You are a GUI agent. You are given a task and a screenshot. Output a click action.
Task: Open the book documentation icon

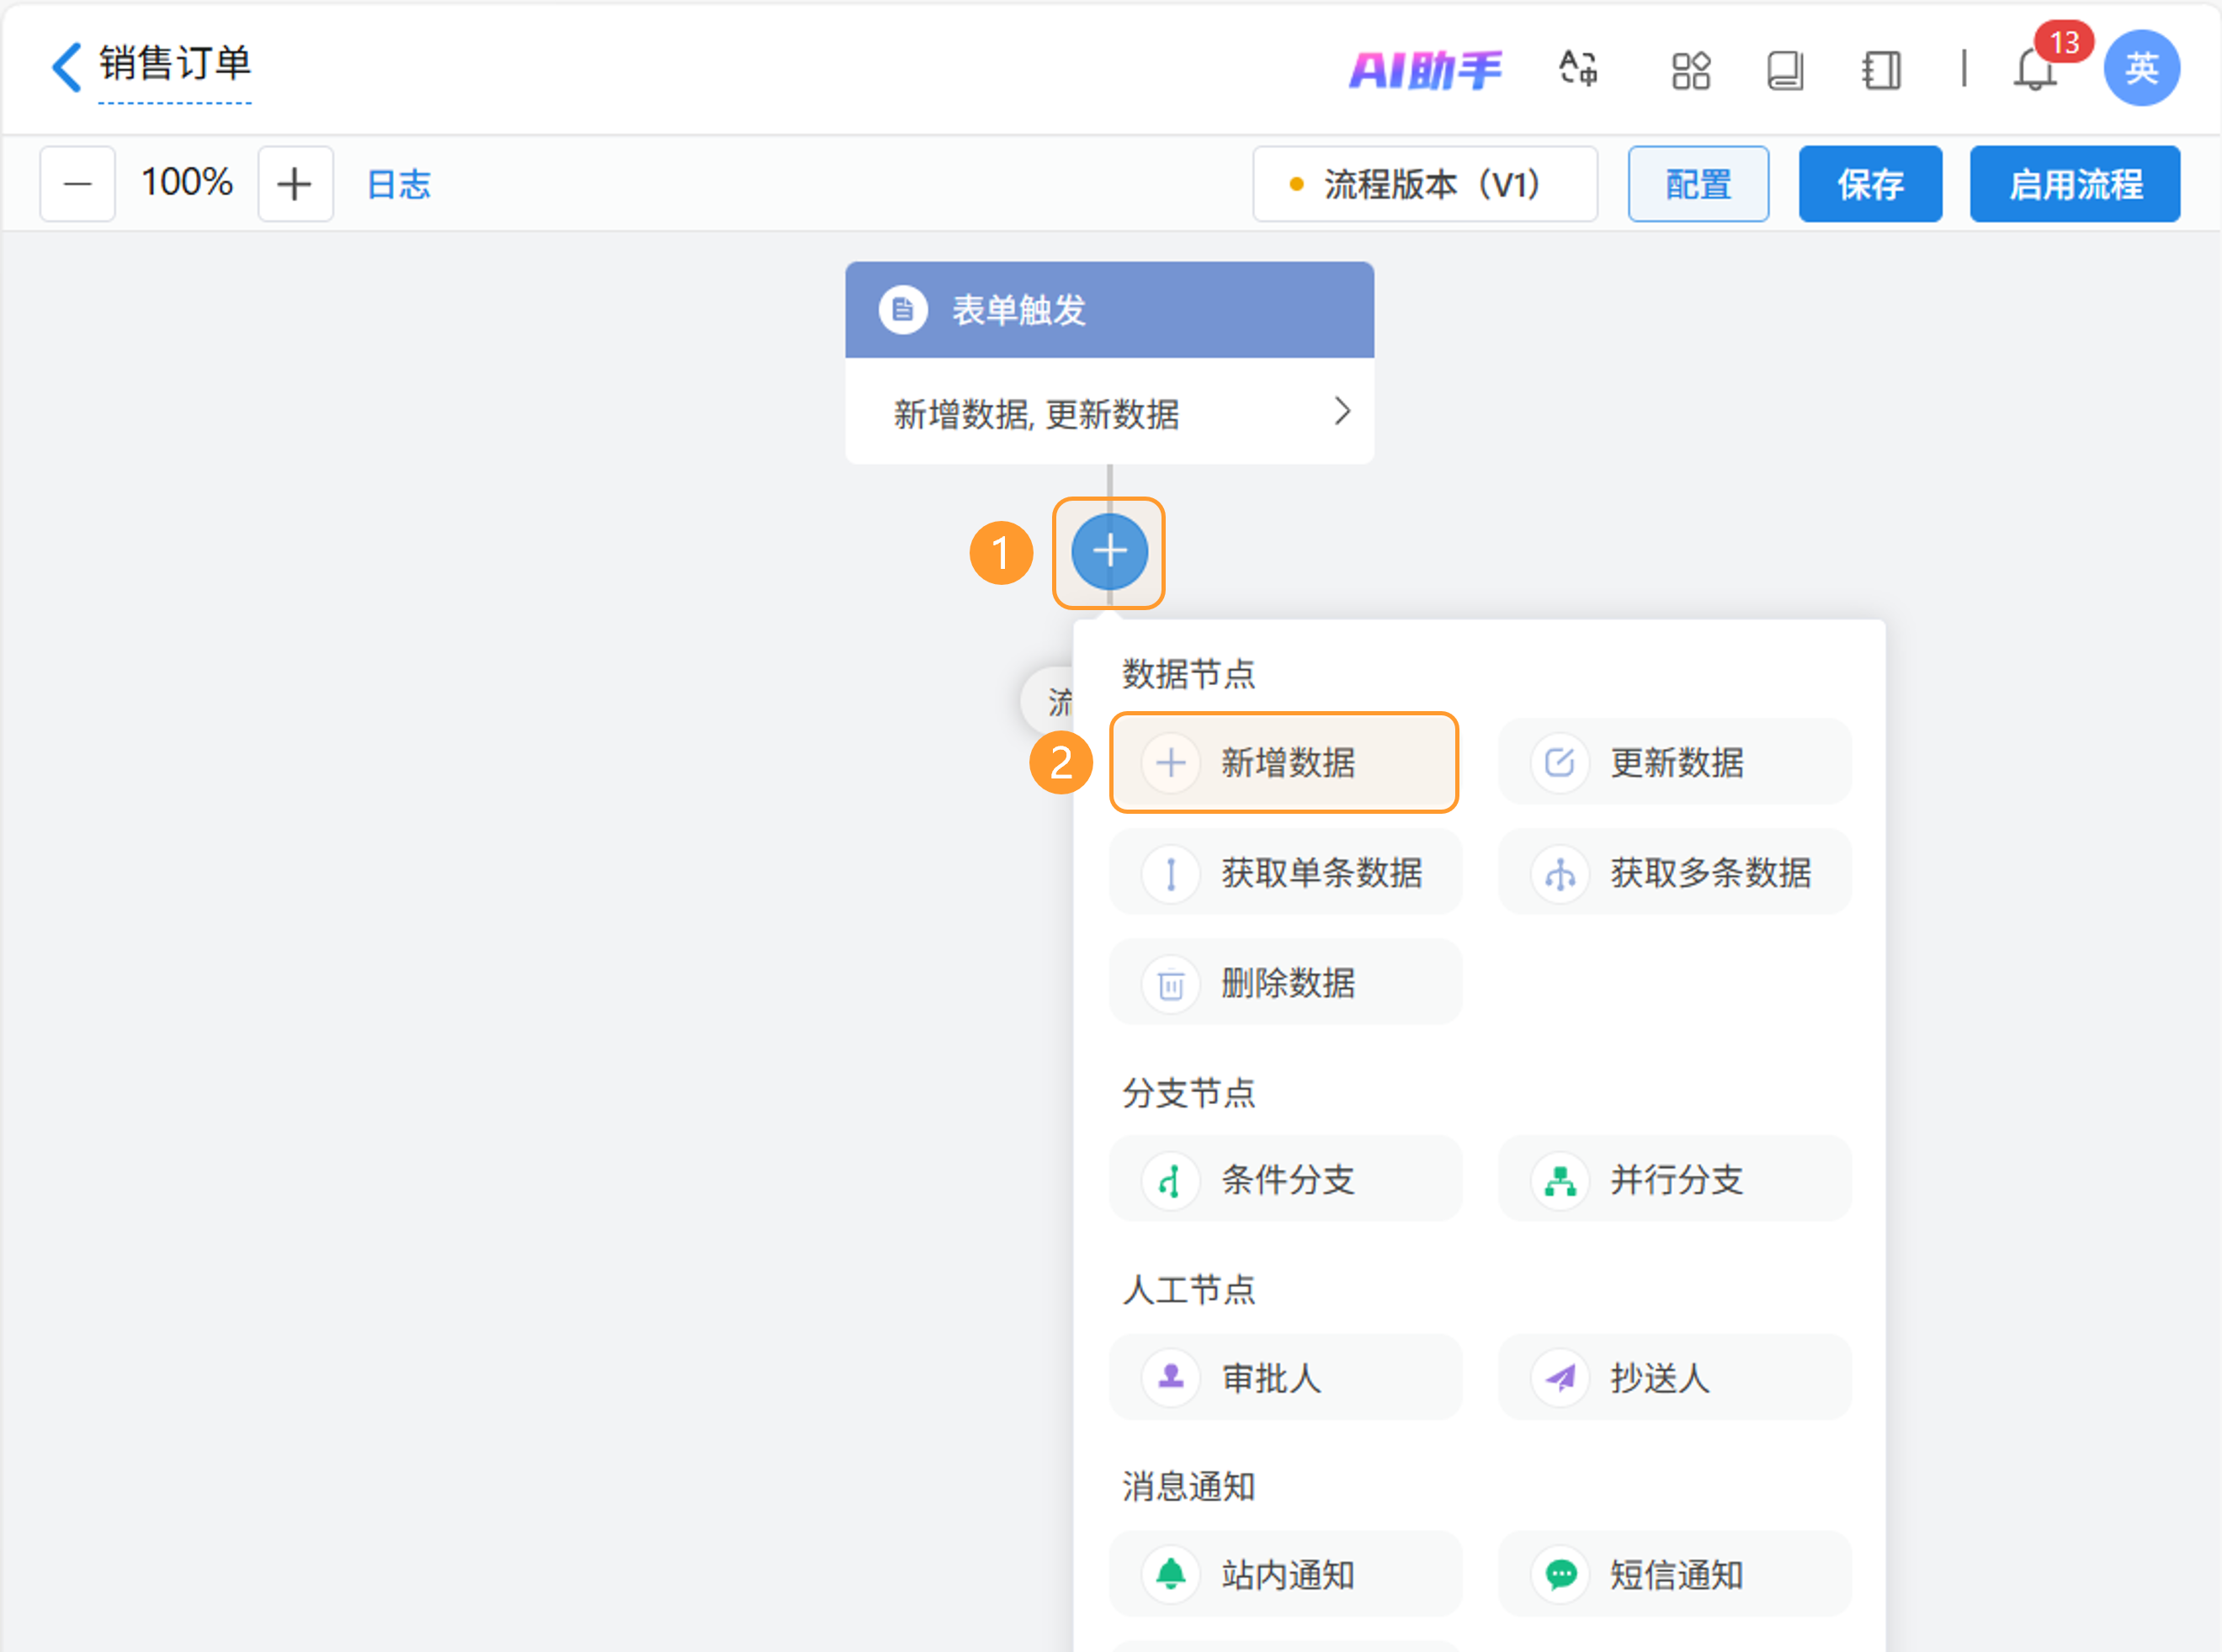click(x=1784, y=70)
